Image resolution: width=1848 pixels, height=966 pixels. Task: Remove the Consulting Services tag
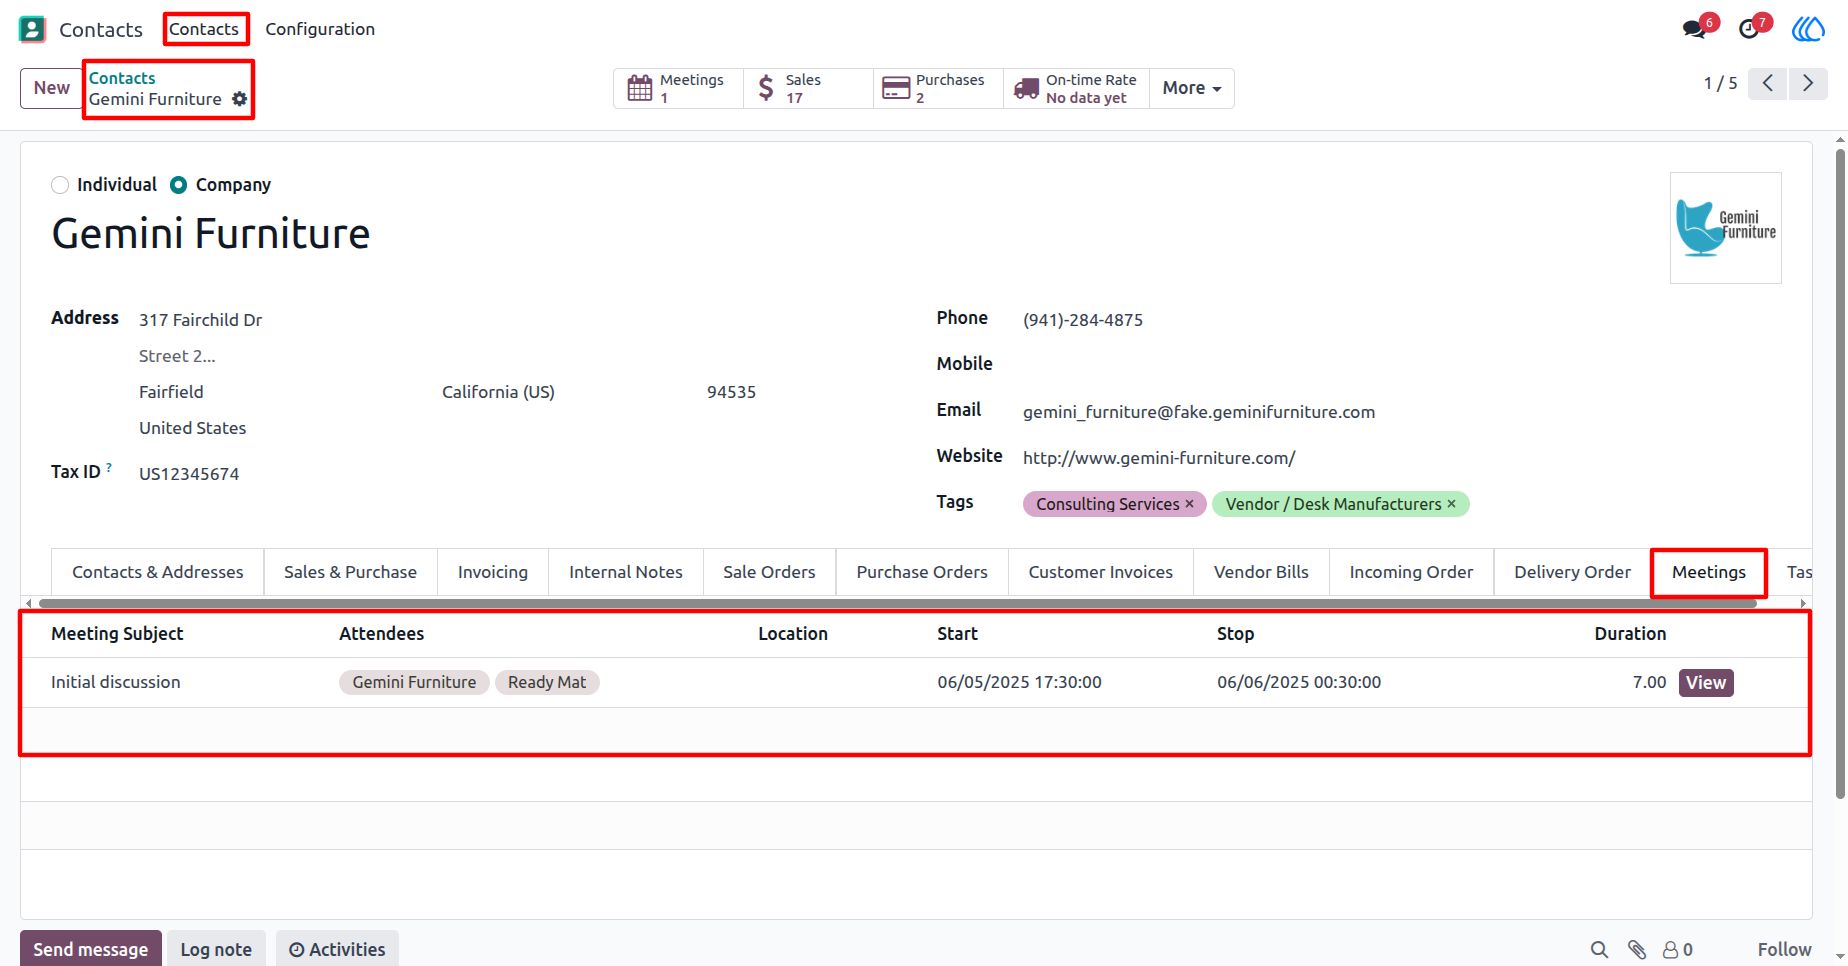coord(1189,504)
